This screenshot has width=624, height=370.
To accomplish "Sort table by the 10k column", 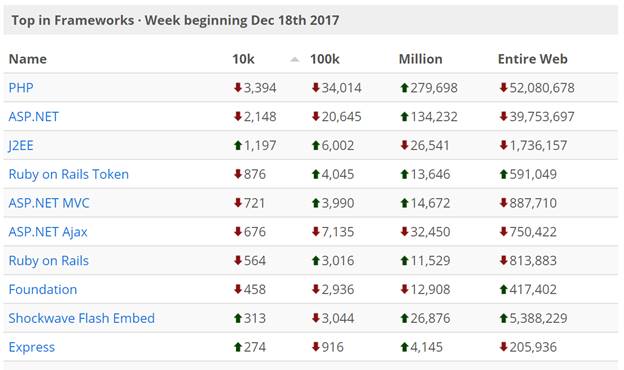I will (243, 59).
